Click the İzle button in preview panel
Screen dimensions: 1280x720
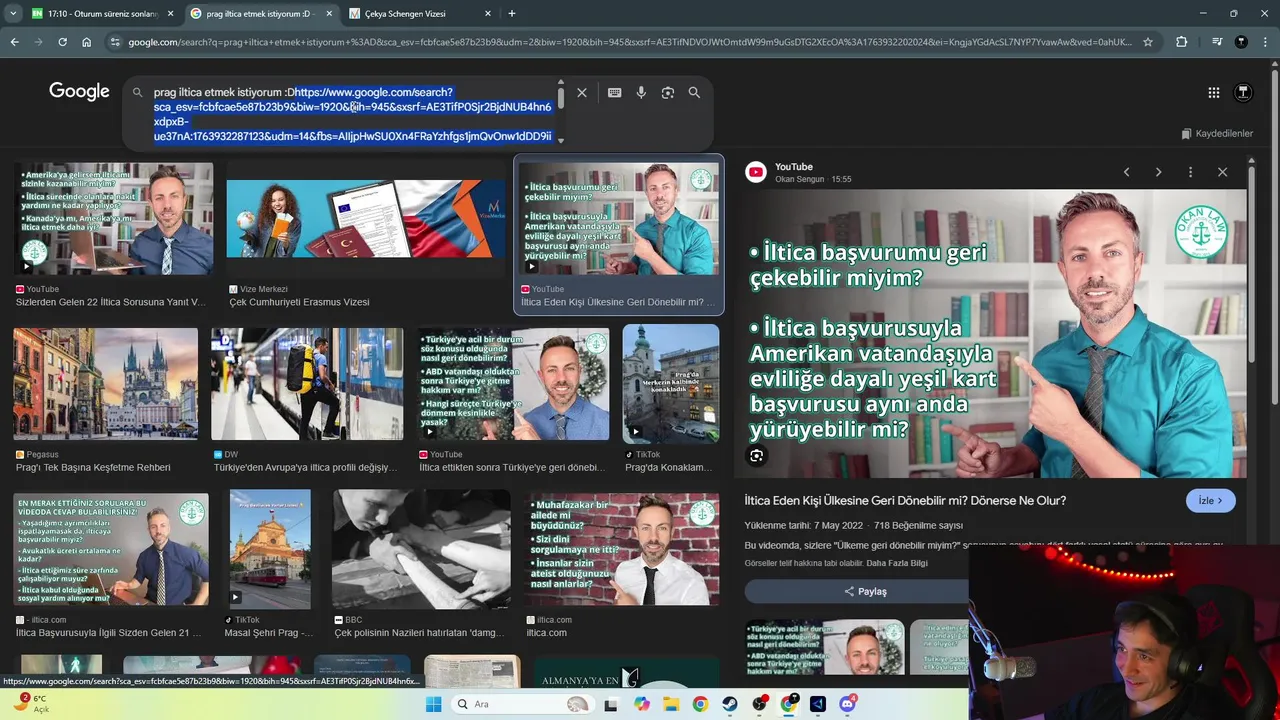point(1211,501)
